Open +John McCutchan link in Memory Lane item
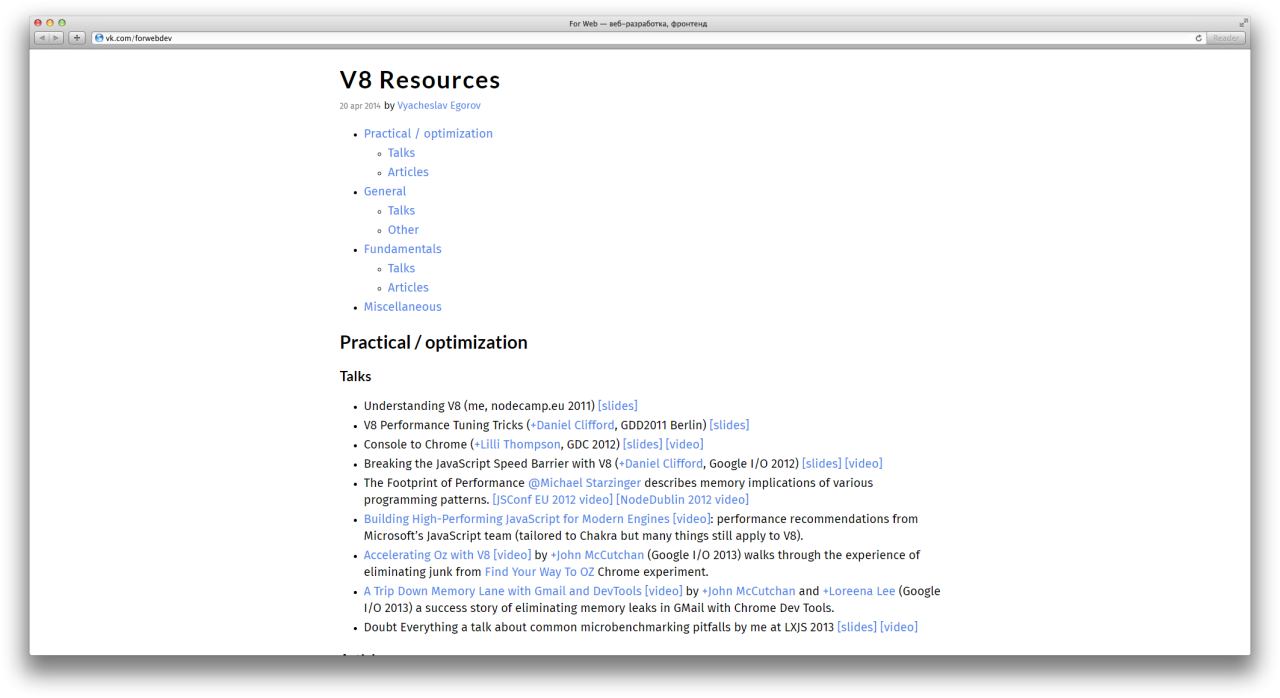This screenshot has height=698, width=1280. (x=748, y=591)
